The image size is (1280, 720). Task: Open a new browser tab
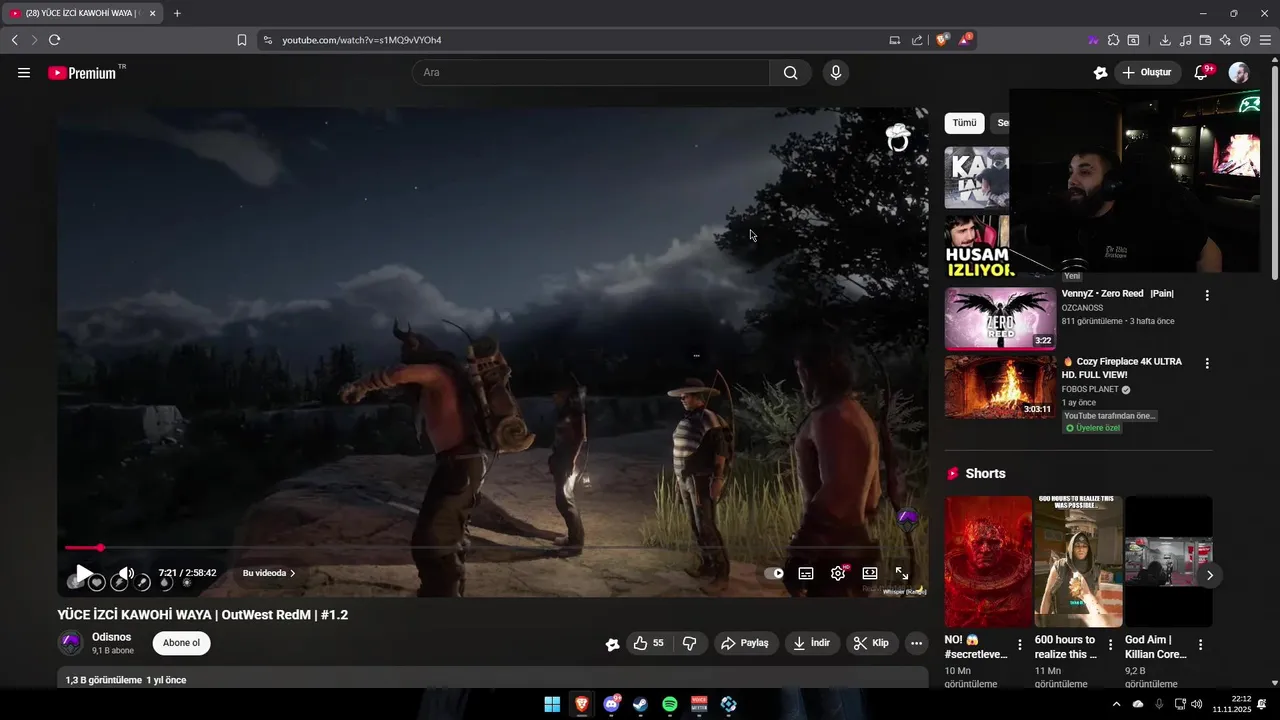coord(177,13)
